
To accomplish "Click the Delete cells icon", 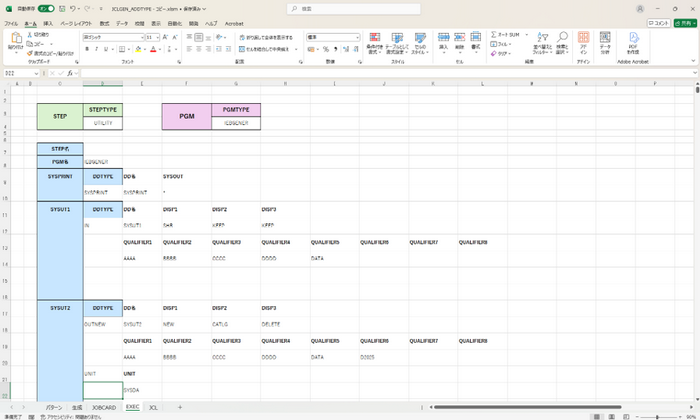I will 459,37.
